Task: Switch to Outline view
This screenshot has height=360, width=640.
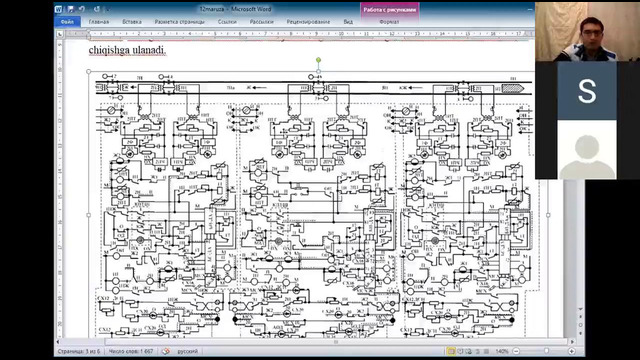Action: click(x=478, y=351)
